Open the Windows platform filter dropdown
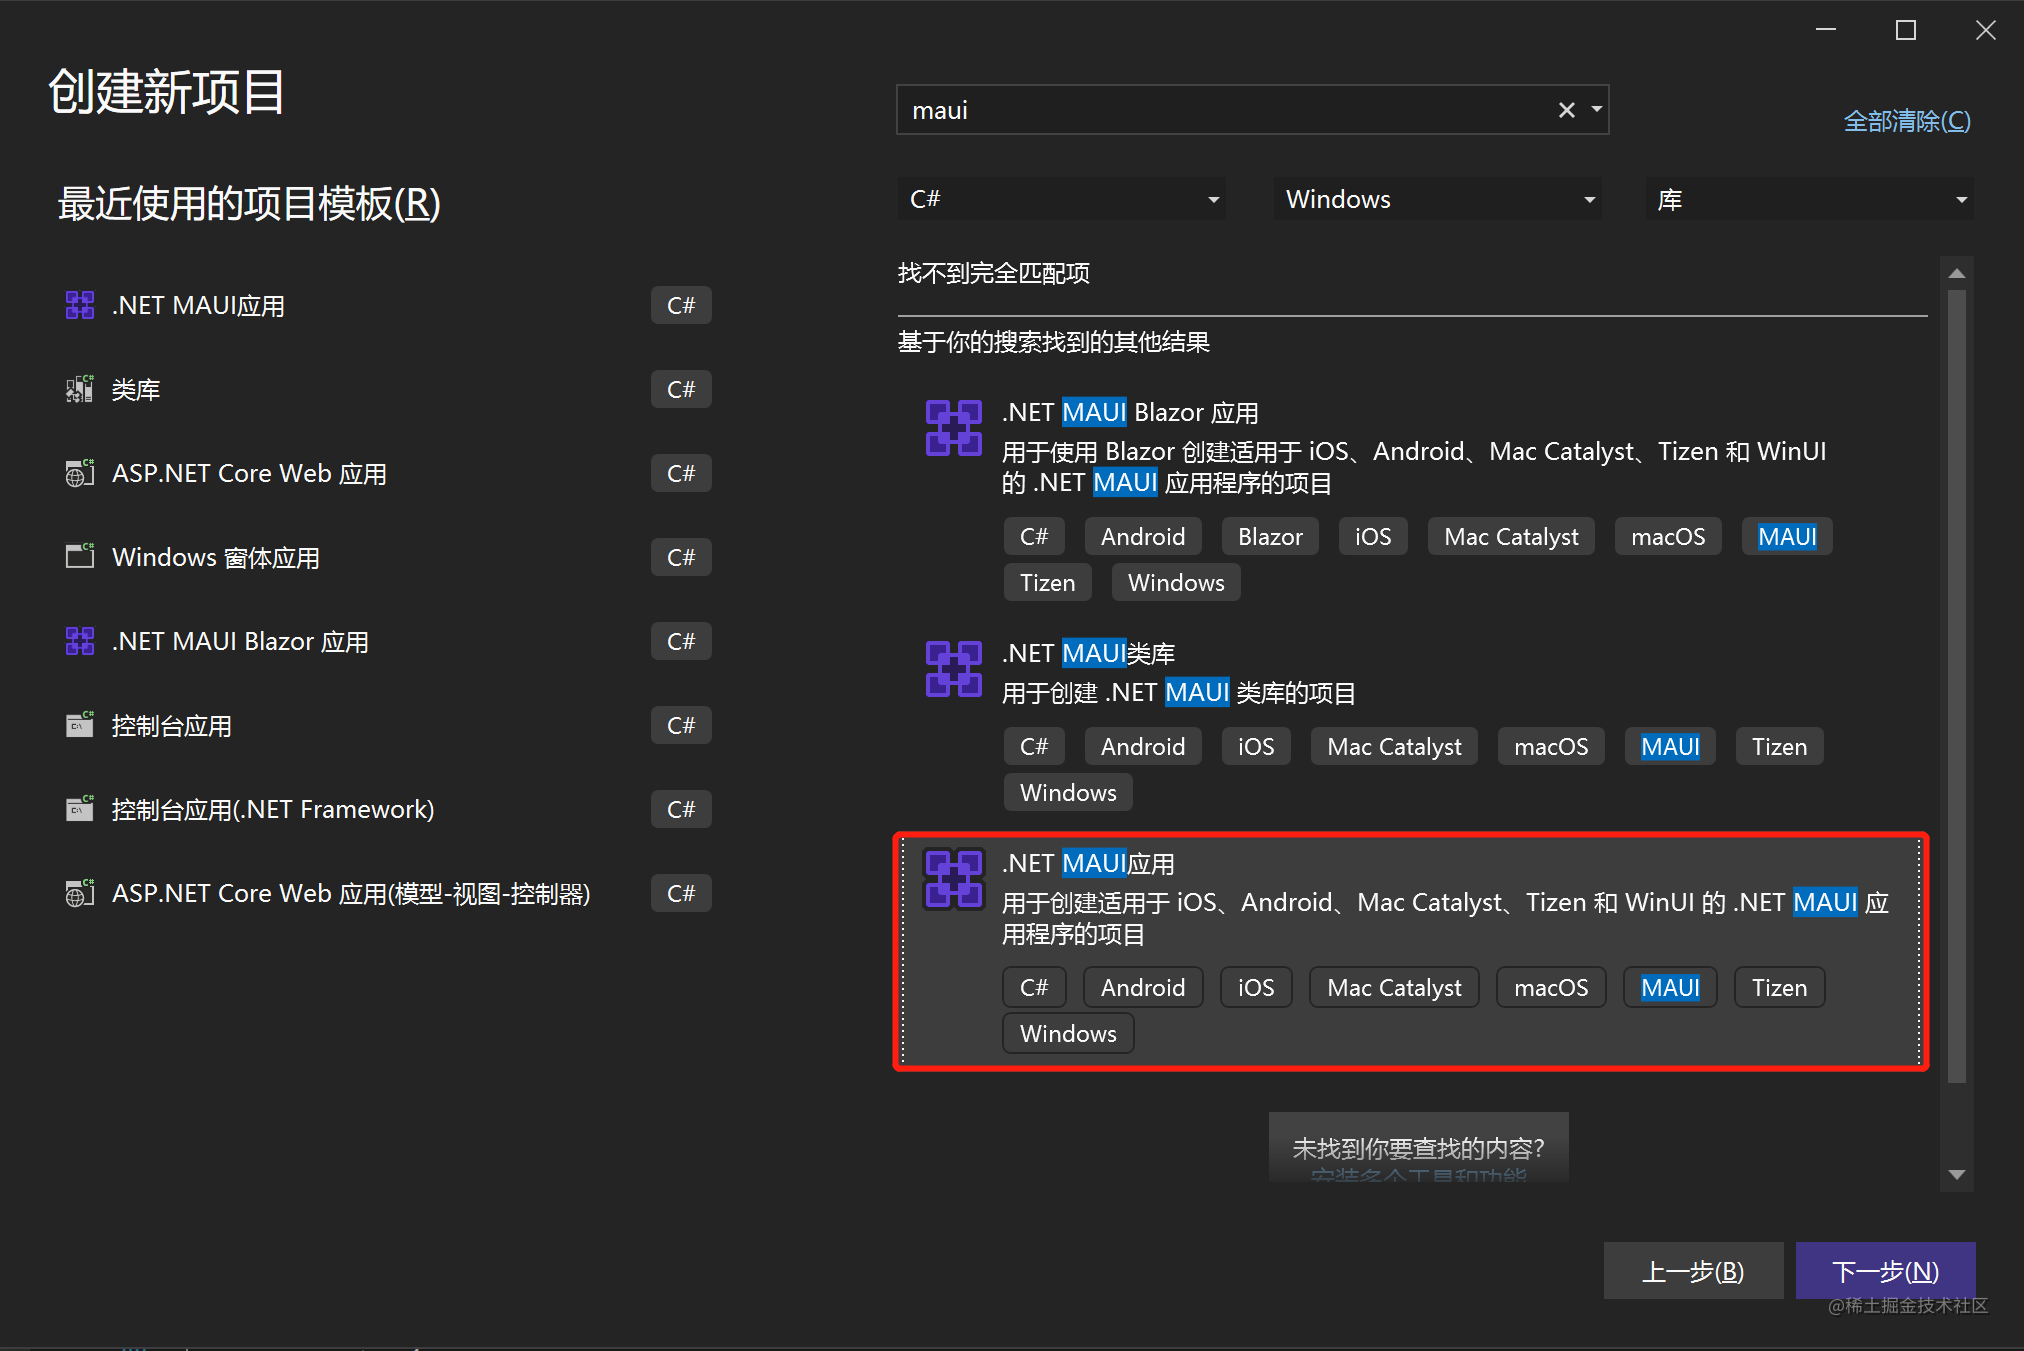The height and width of the screenshot is (1351, 2024). pyautogui.click(x=1437, y=199)
